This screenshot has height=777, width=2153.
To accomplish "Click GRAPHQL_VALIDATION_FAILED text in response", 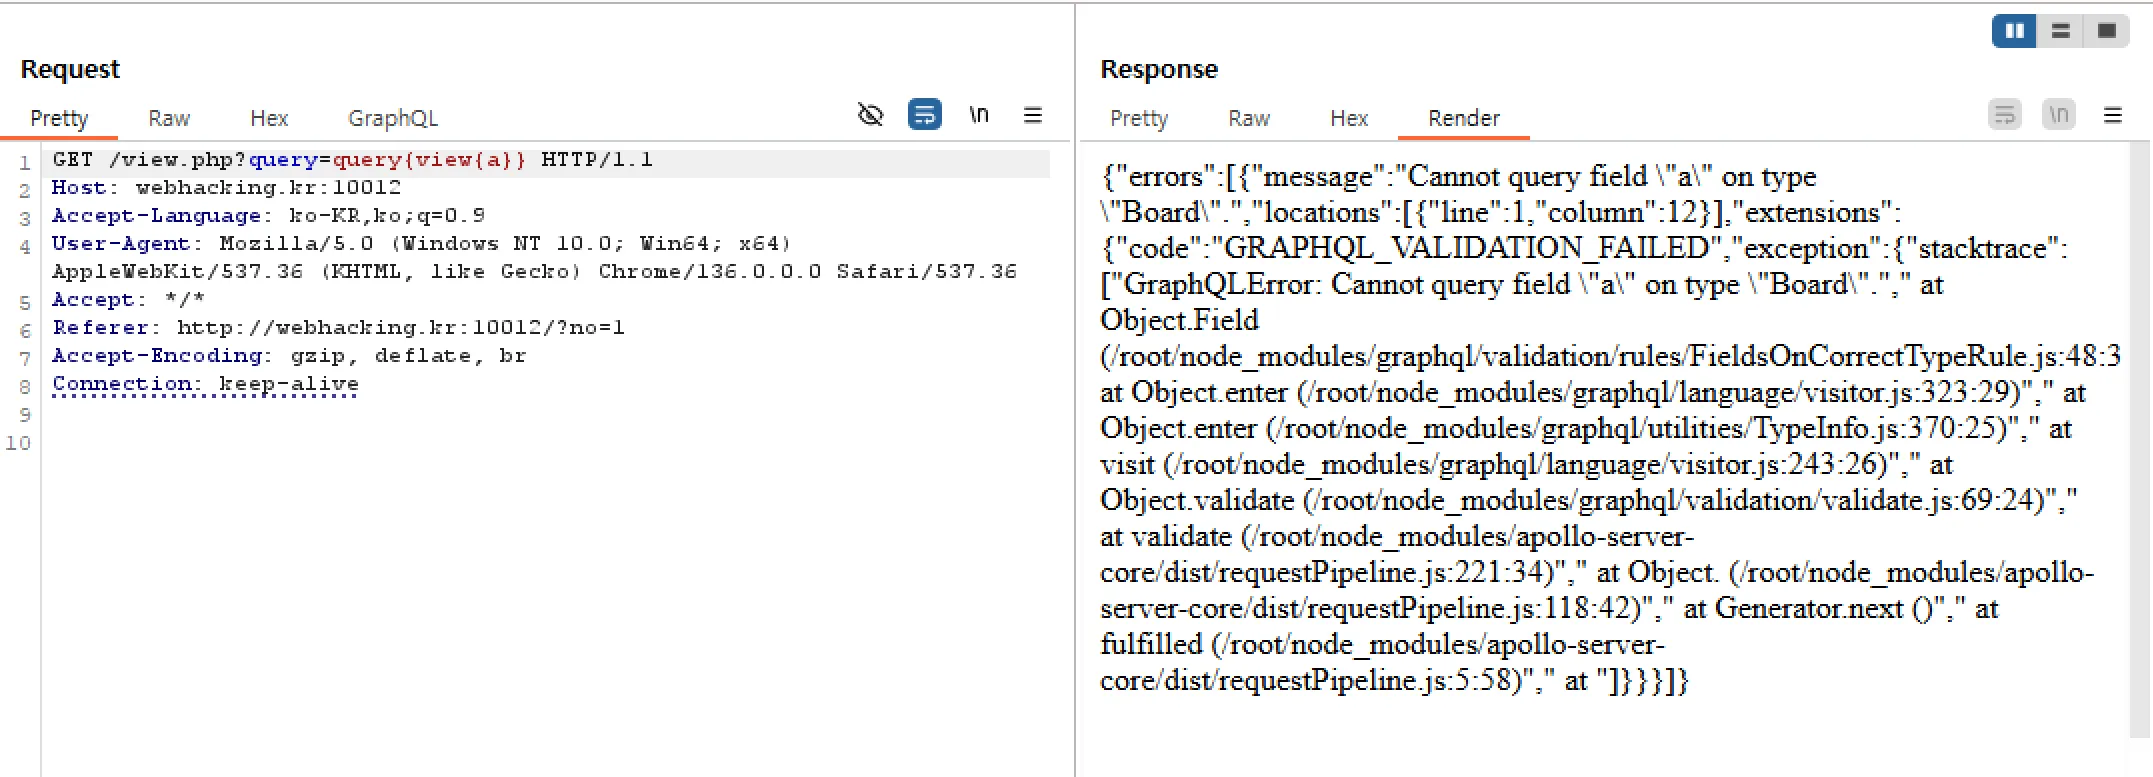I will 1466,248.
